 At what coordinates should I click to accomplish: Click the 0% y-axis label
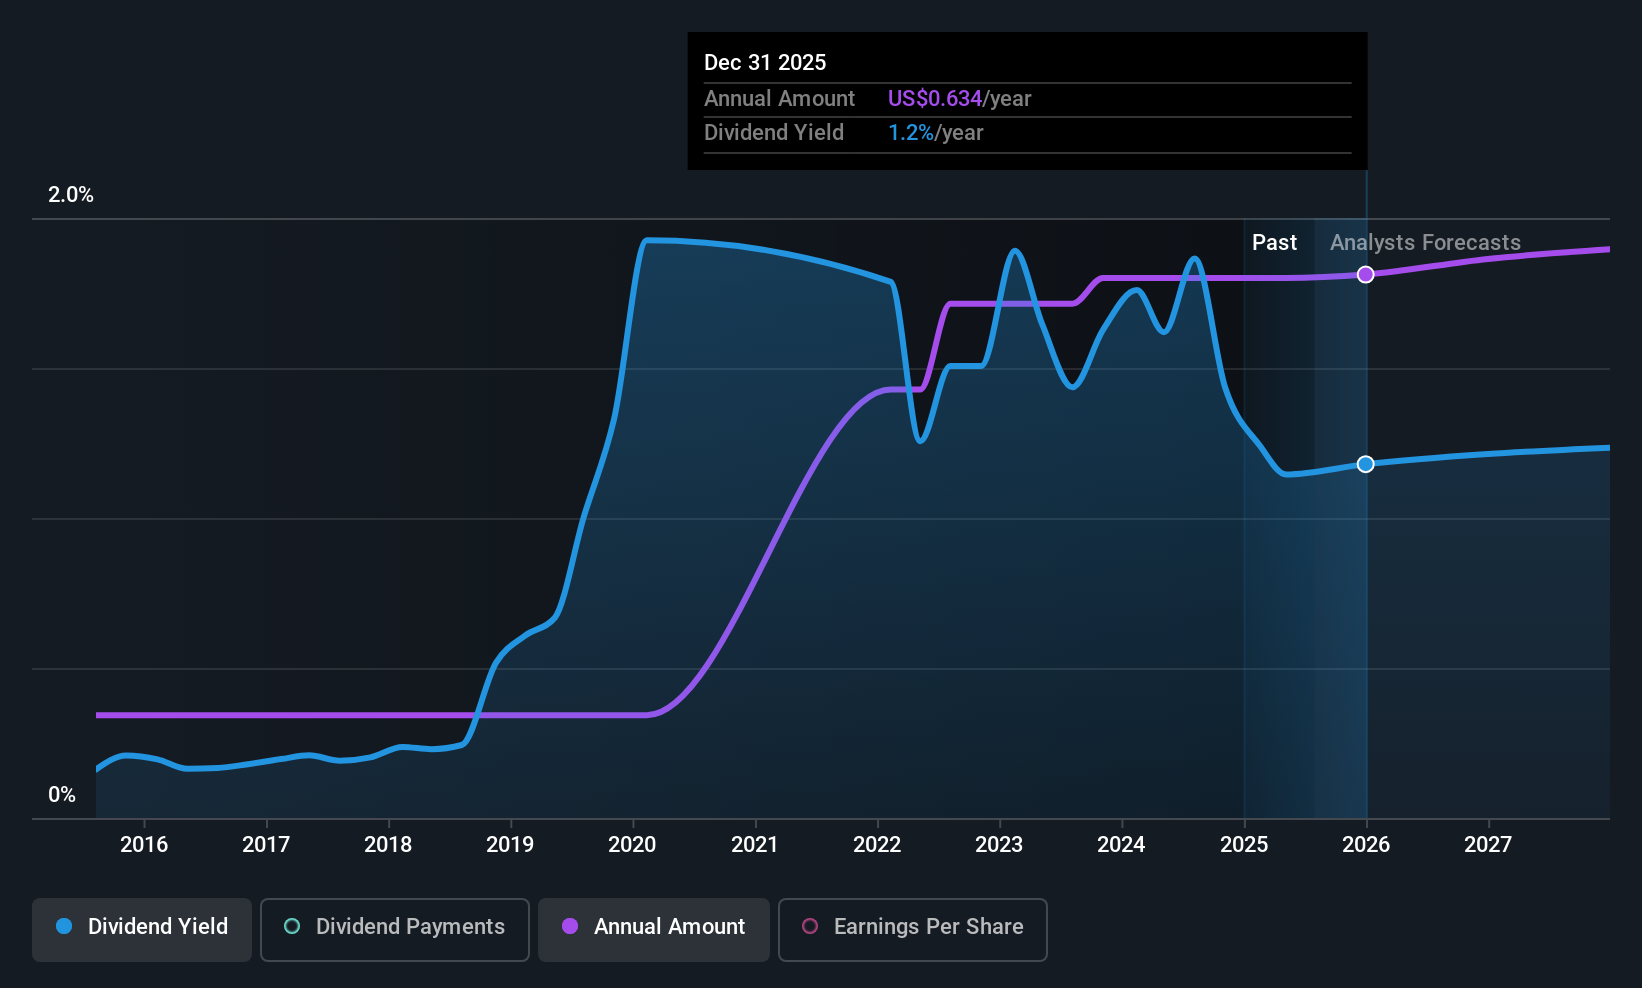point(62,795)
